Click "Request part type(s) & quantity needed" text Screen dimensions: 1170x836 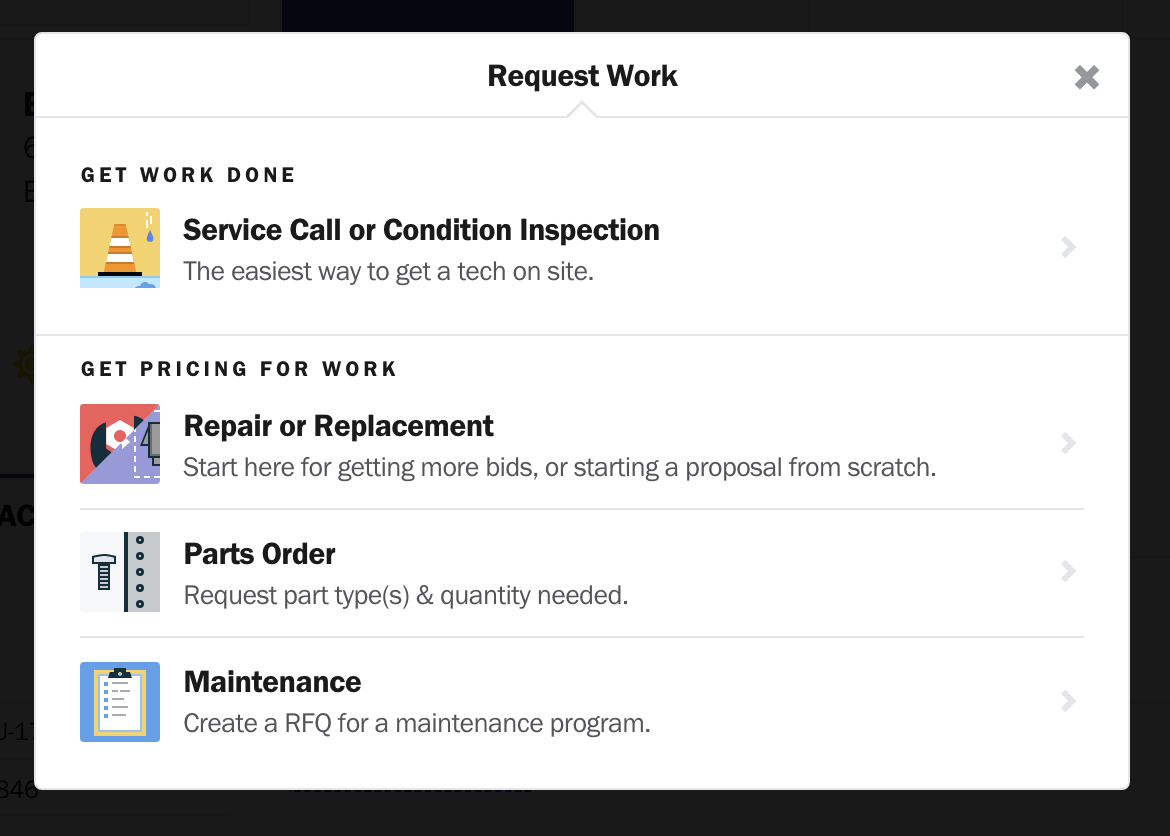pos(406,596)
